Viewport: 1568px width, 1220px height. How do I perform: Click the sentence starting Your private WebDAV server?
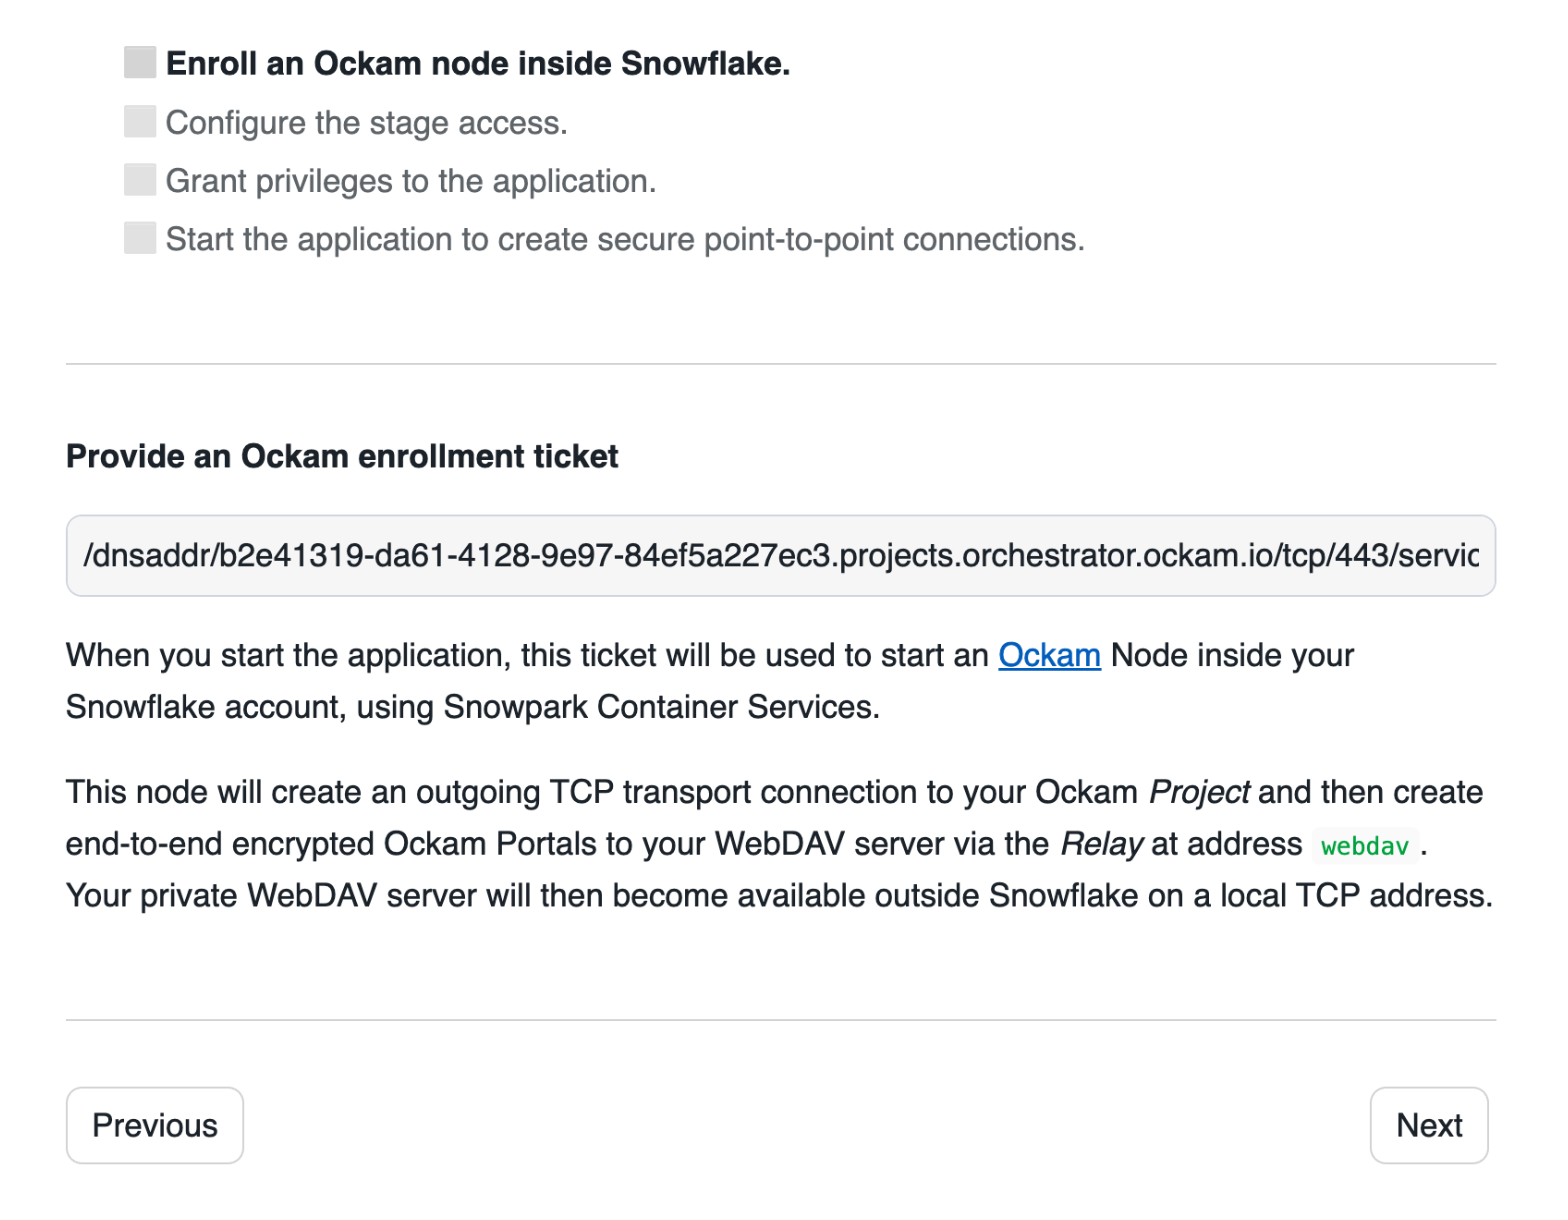[x=778, y=895]
